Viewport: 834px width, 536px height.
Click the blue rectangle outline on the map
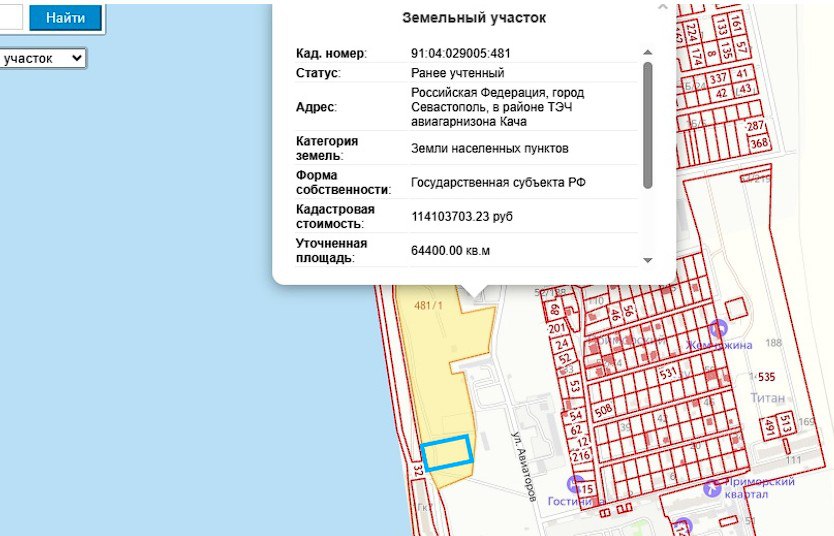point(446,453)
